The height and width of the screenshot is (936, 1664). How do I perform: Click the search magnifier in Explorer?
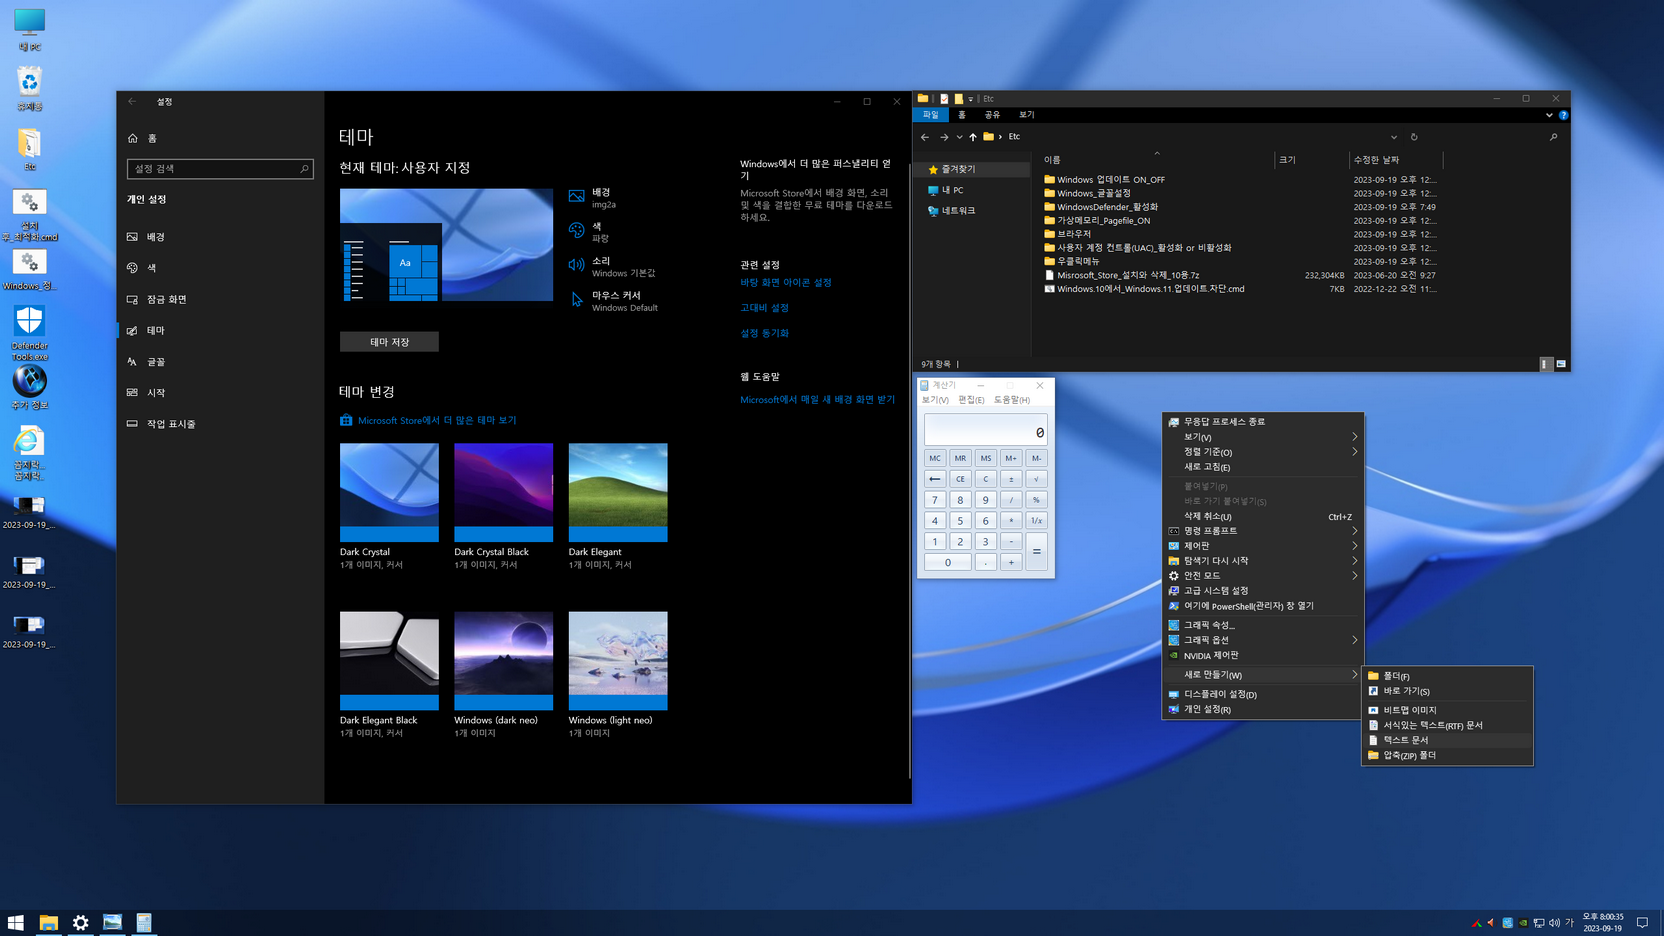(x=1554, y=137)
